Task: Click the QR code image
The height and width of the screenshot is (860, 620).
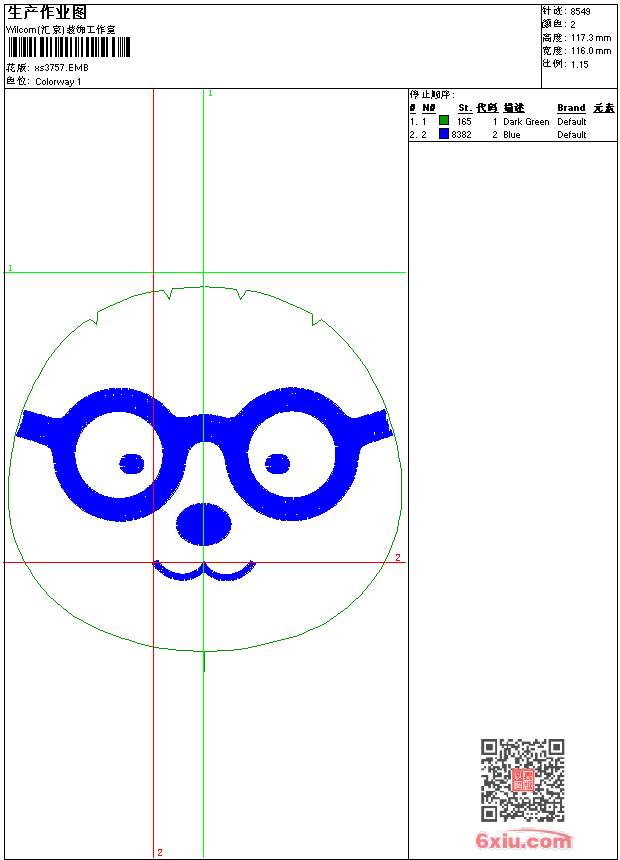Action: click(x=522, y=780)
